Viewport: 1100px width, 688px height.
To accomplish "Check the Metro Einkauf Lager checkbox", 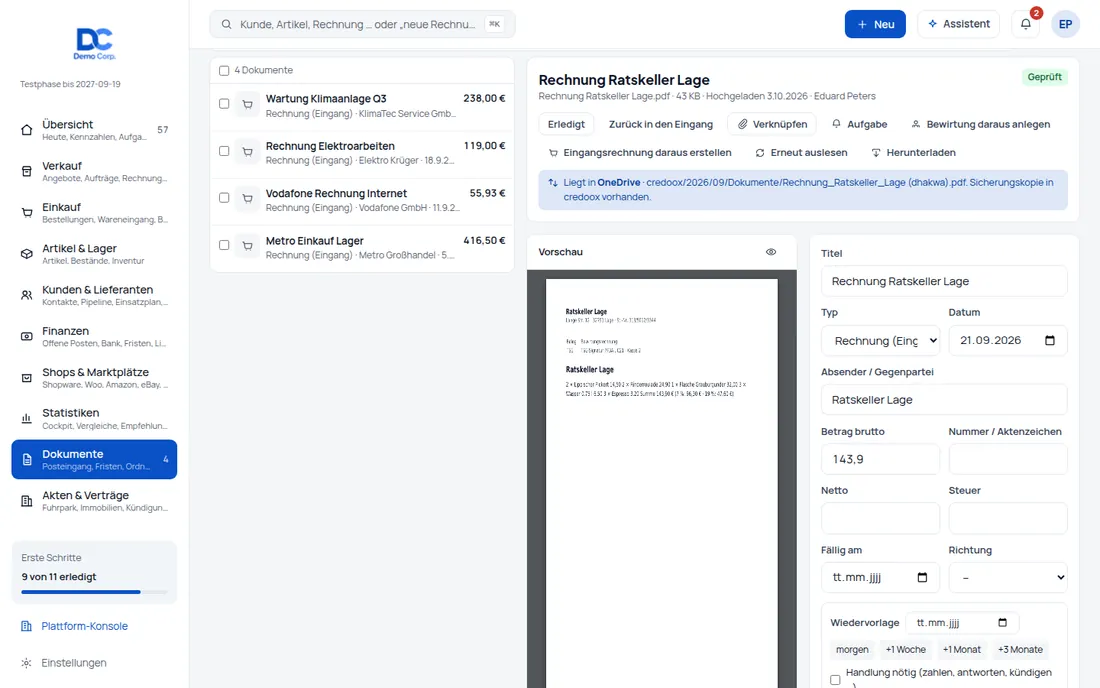I will [224, 245].
